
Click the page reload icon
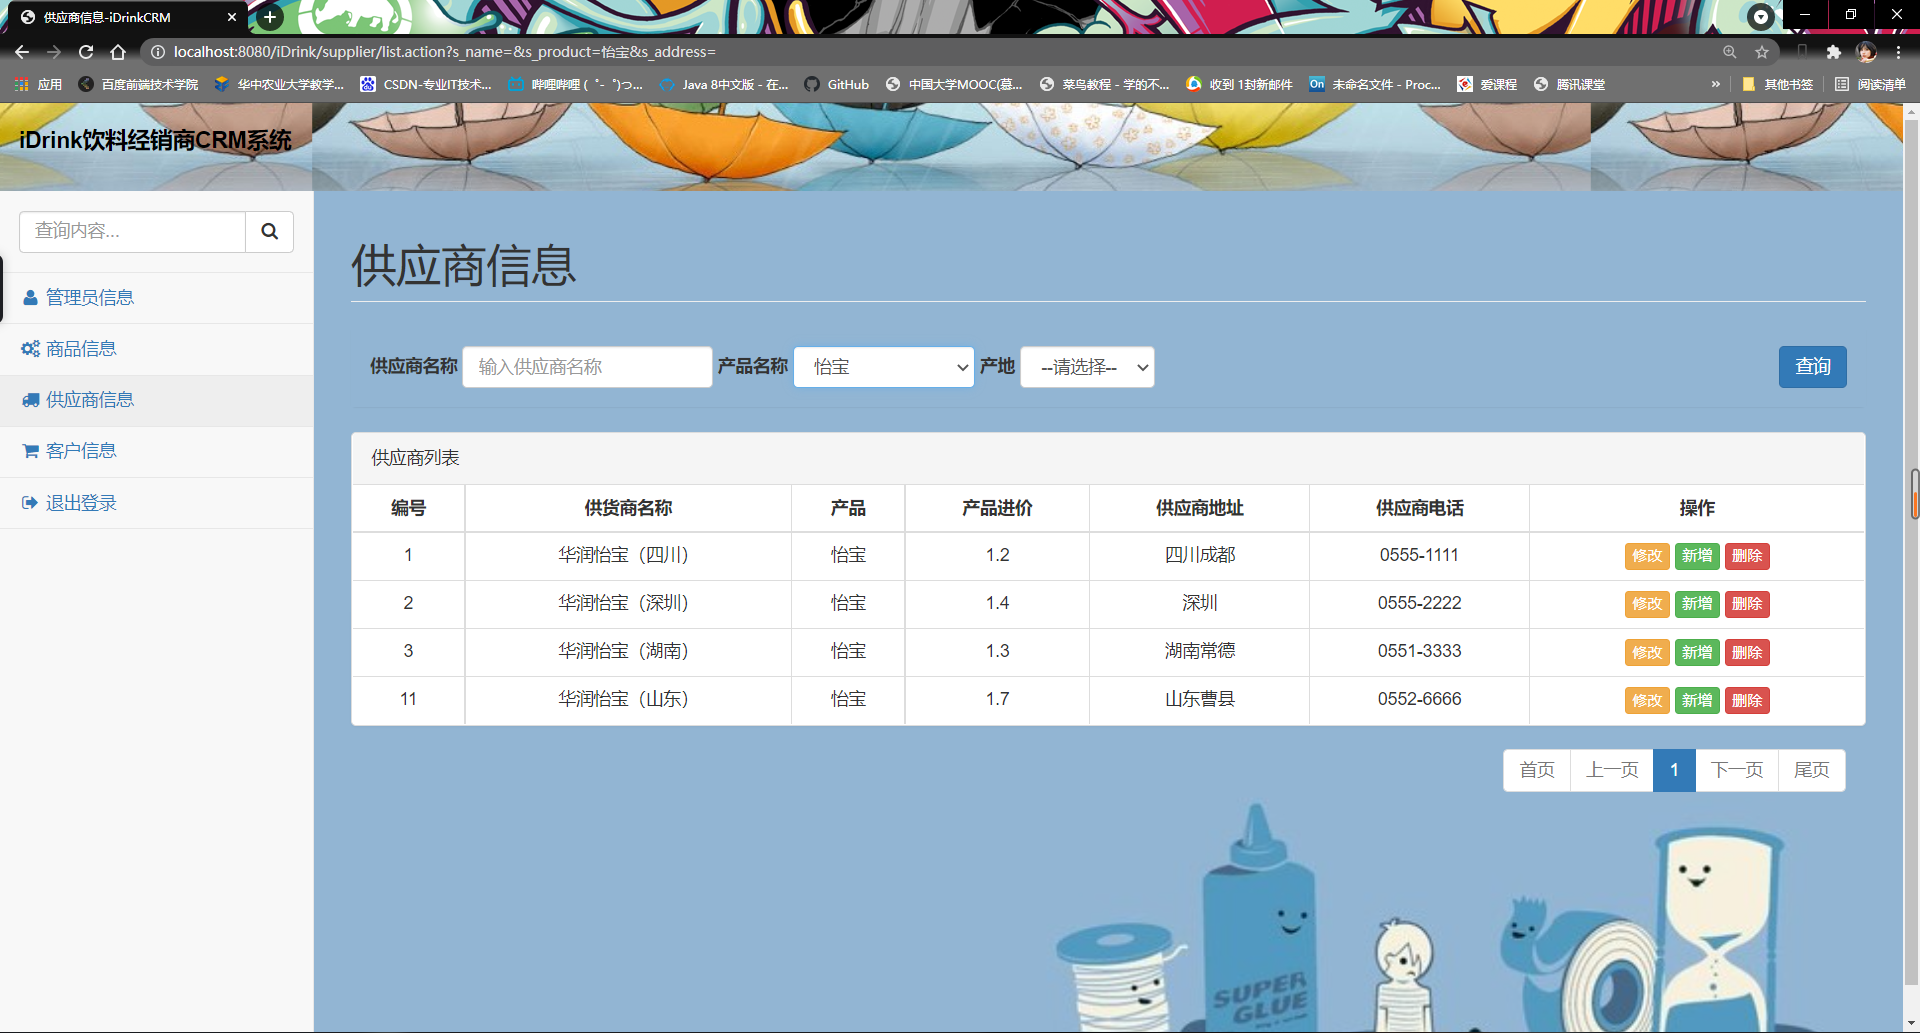[86, 52]
